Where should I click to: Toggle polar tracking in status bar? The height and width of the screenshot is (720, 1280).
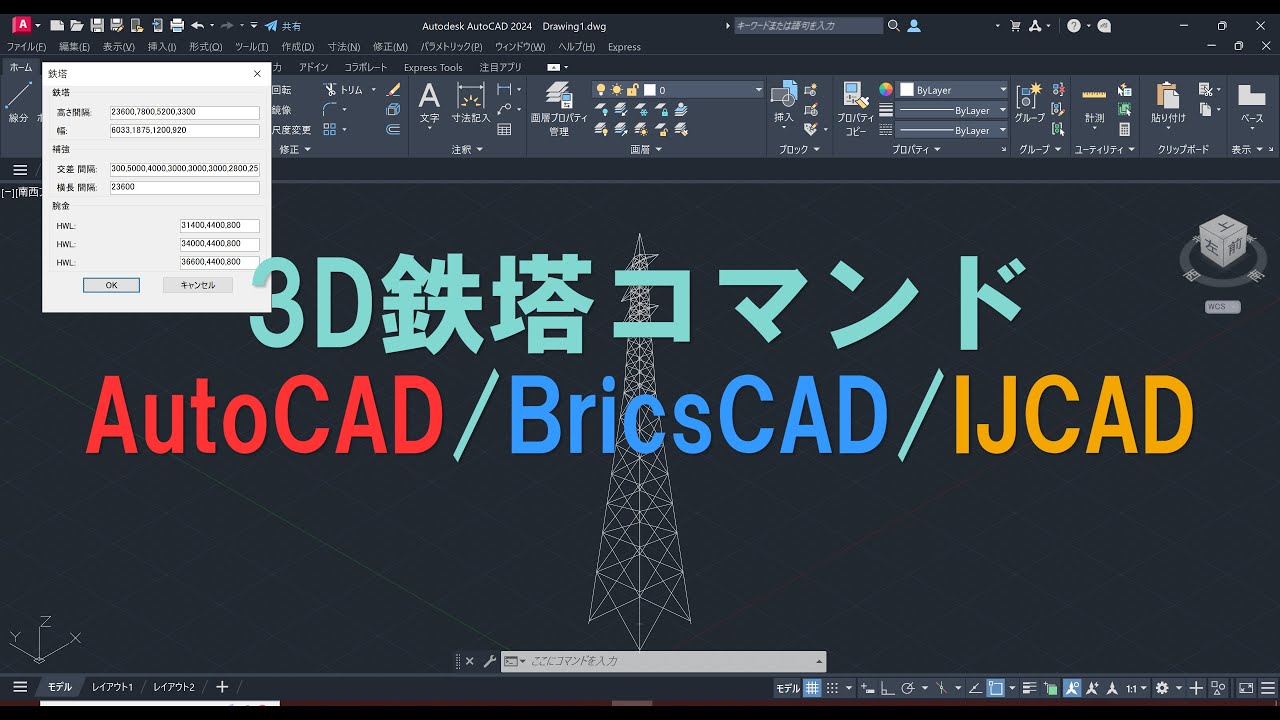pos(907,688)
